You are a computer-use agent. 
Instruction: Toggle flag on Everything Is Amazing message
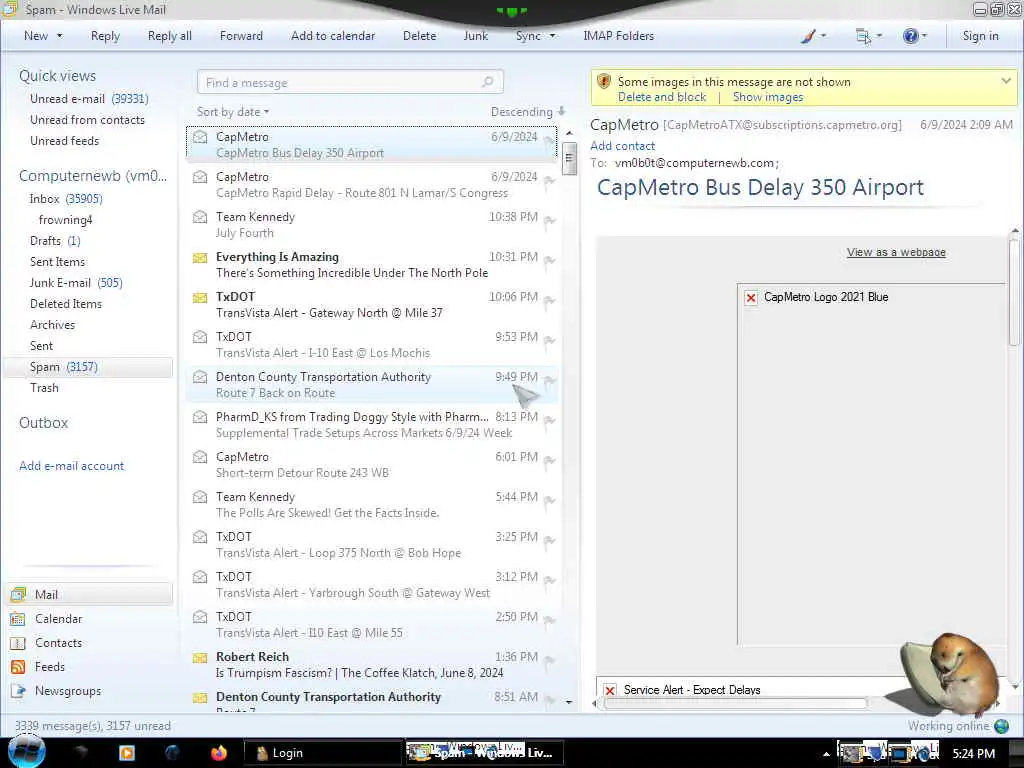(x=550, y=261)
